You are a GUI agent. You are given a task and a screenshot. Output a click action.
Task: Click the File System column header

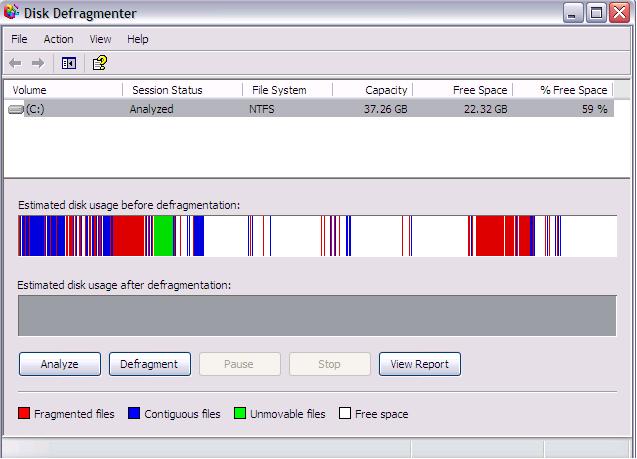pos(286,90)
